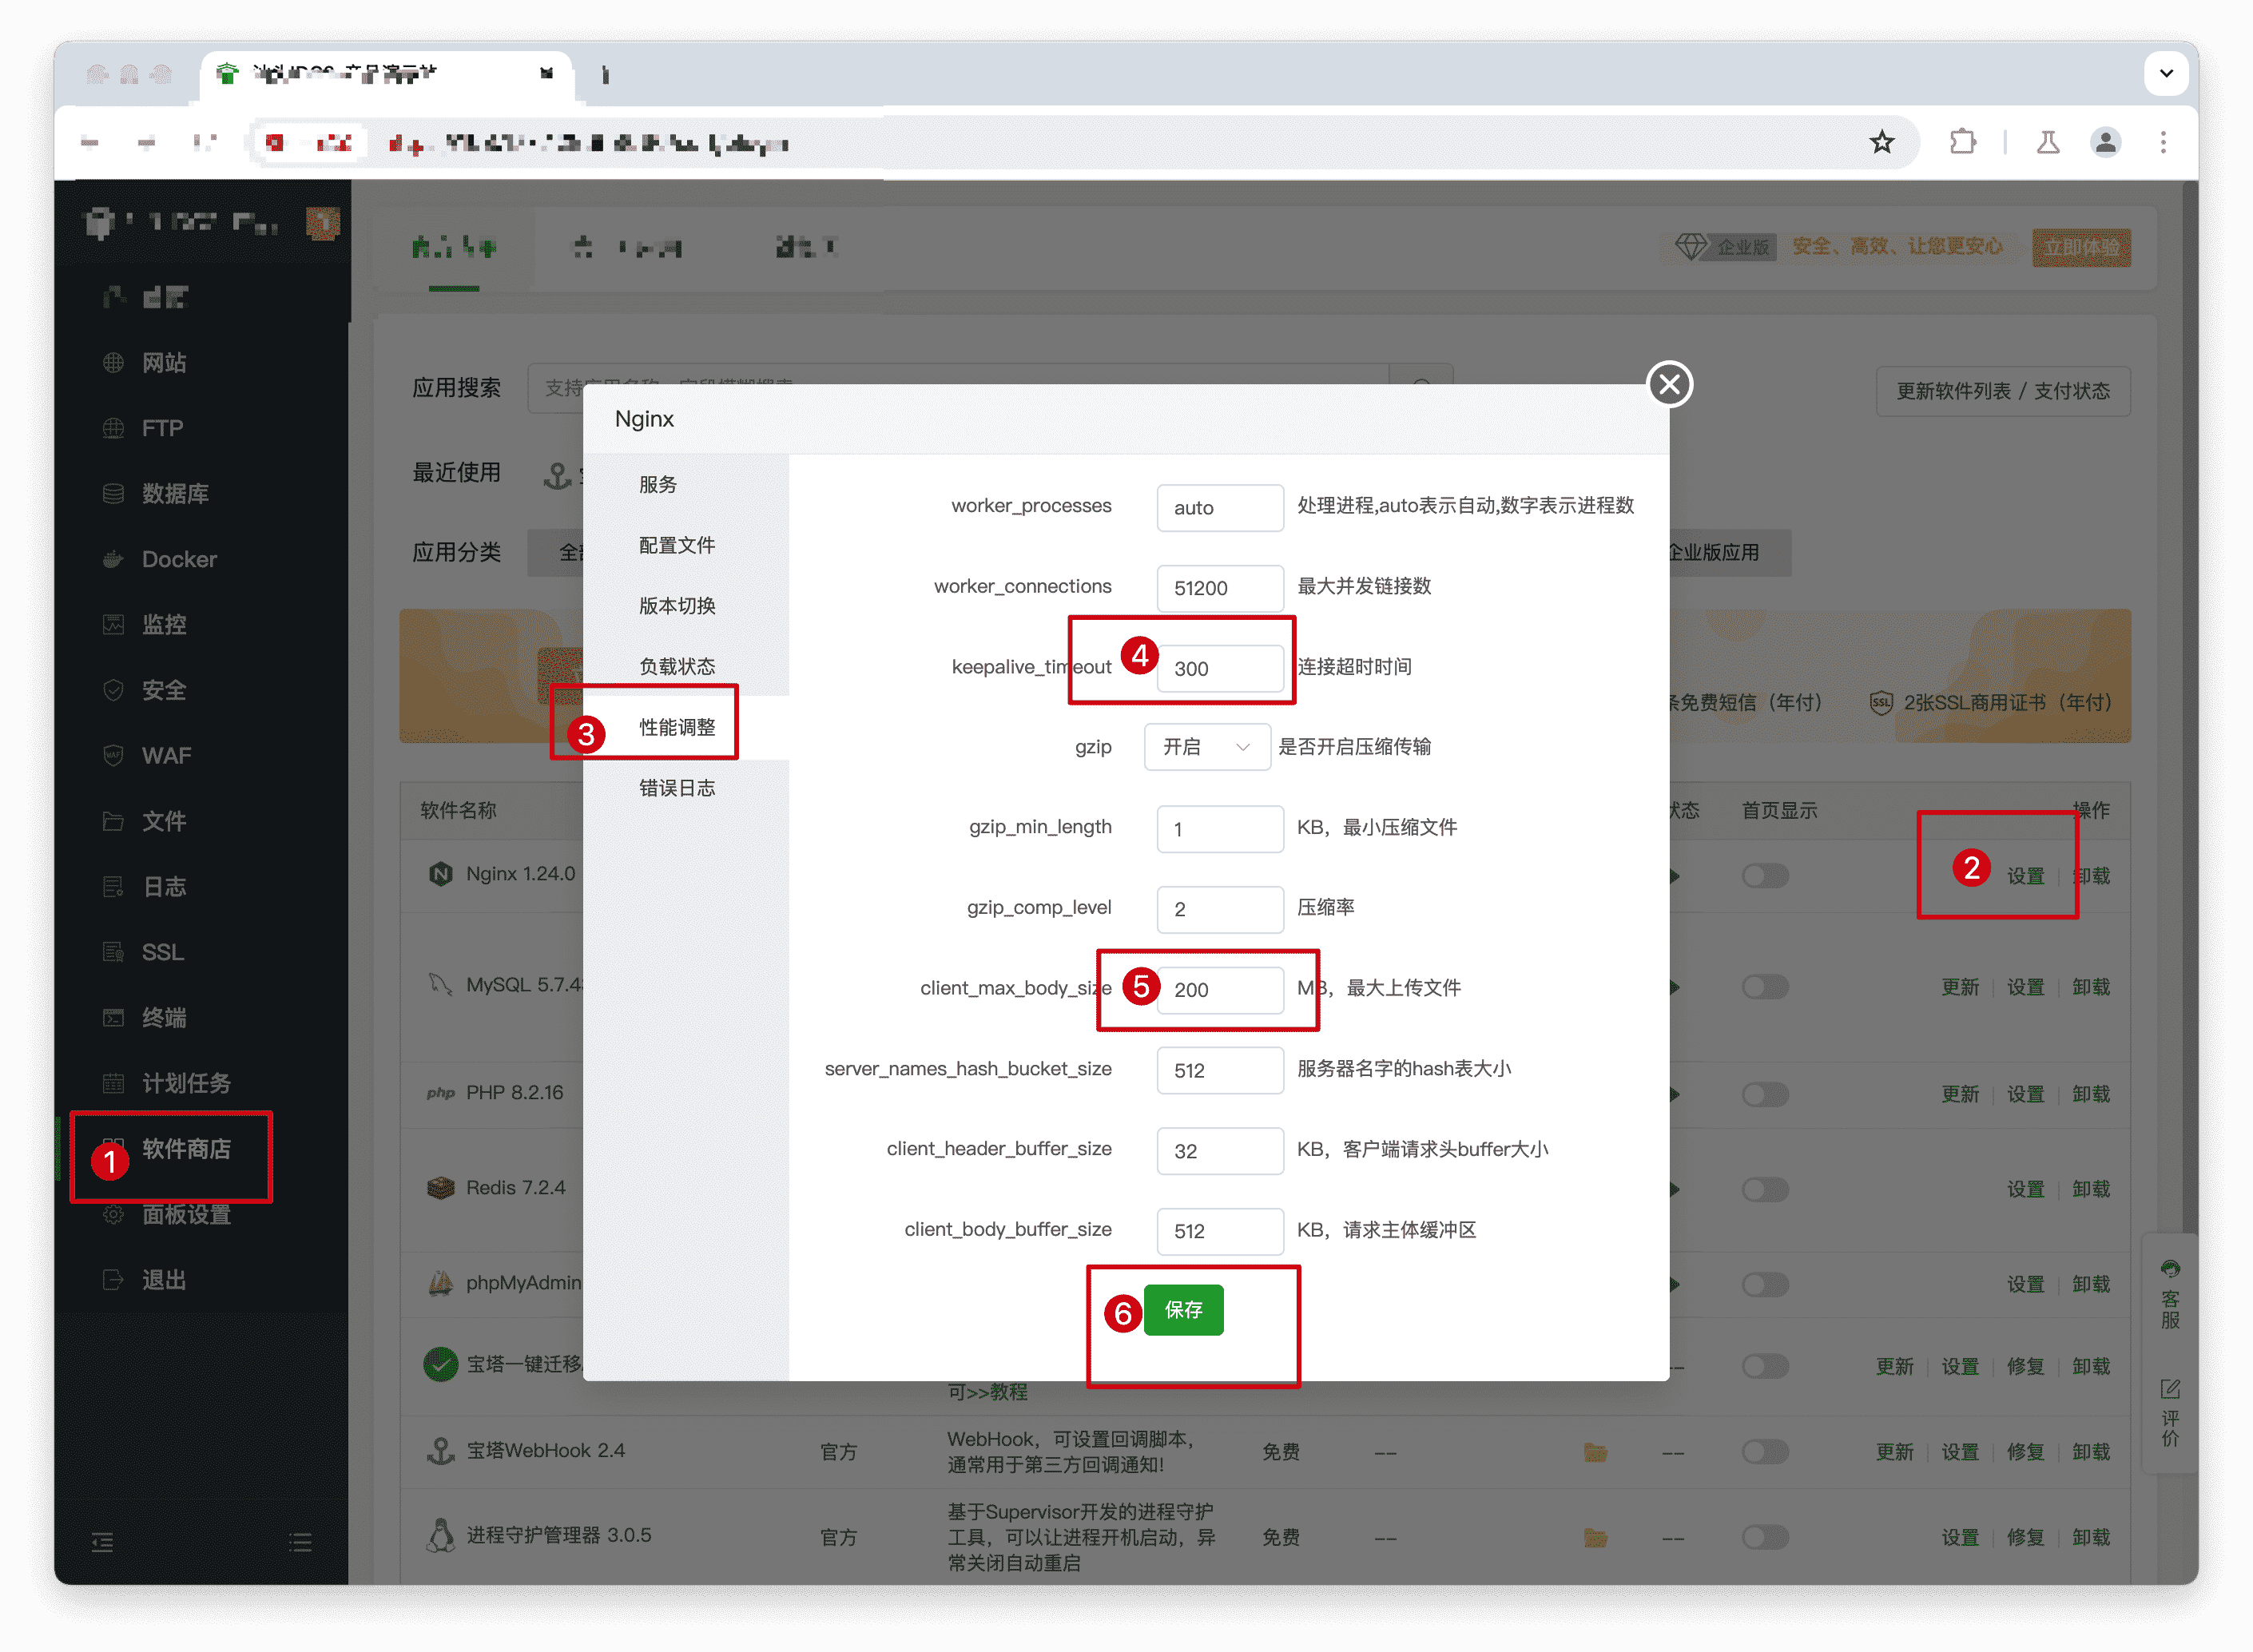Click the worker_processes input field

point(1220,508)
